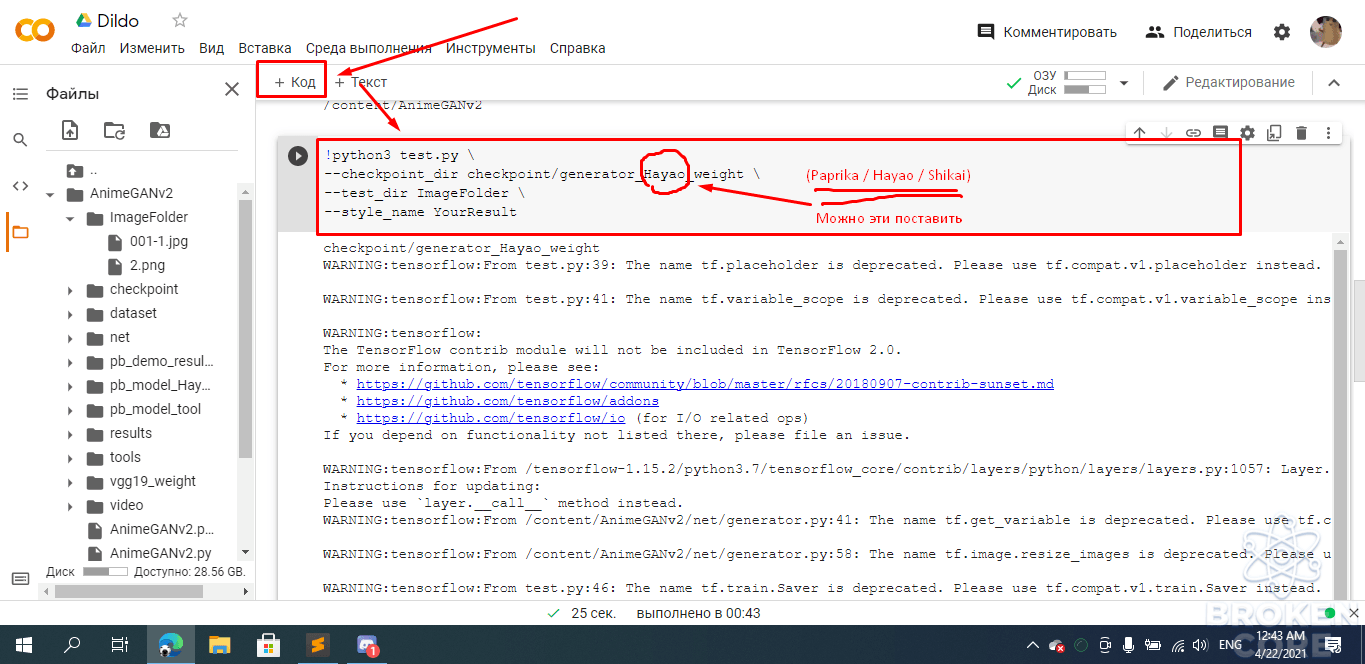Screen dimensions: 1365x664
Task: Refresh the file browser listing
Action: [114, 130]
